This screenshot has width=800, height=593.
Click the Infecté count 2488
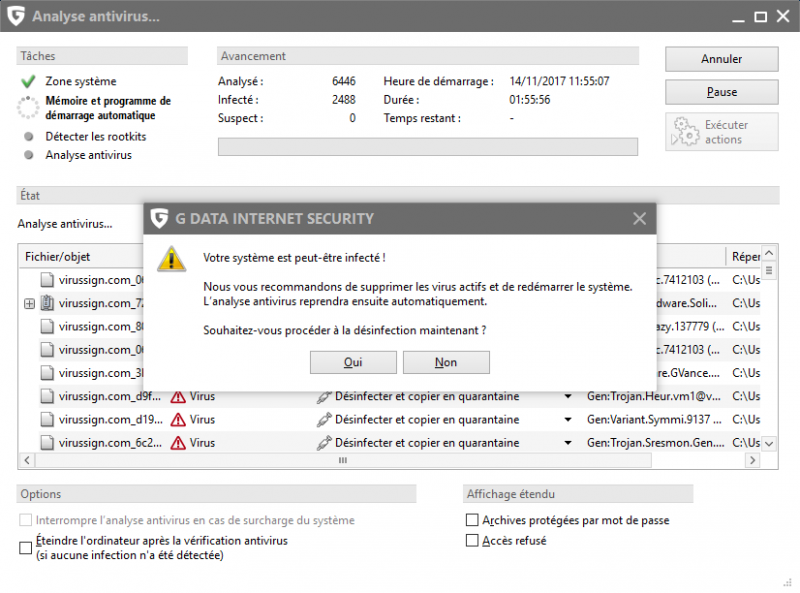344,100
